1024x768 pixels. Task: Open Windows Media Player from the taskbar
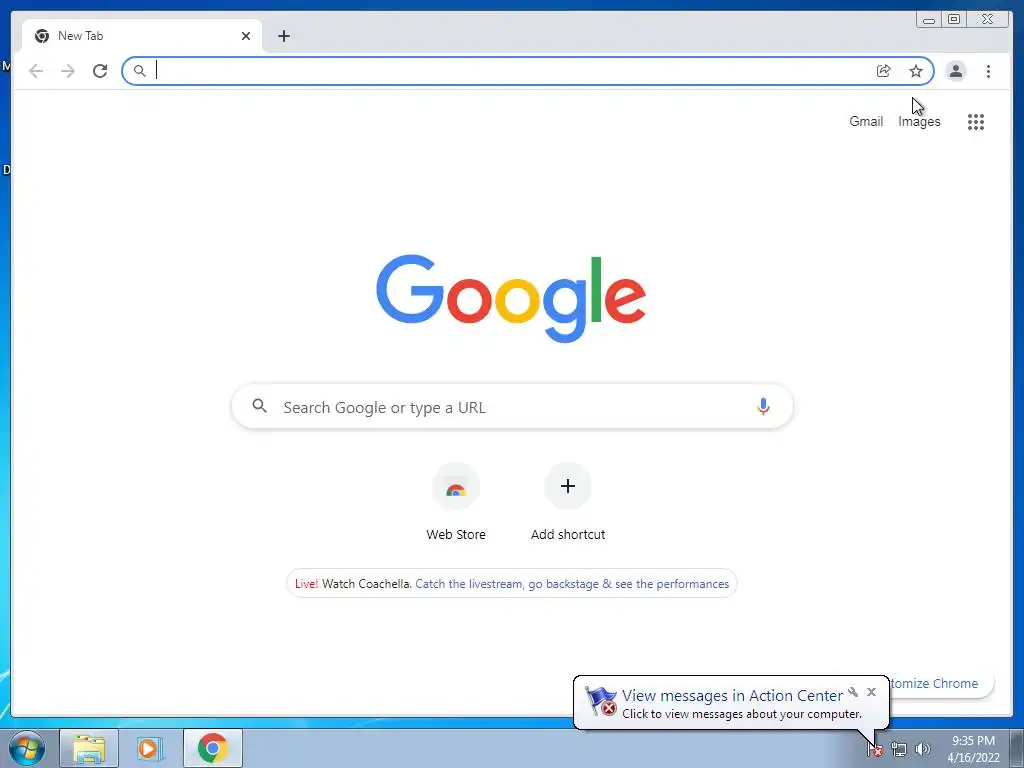click(x=149, y=748)
